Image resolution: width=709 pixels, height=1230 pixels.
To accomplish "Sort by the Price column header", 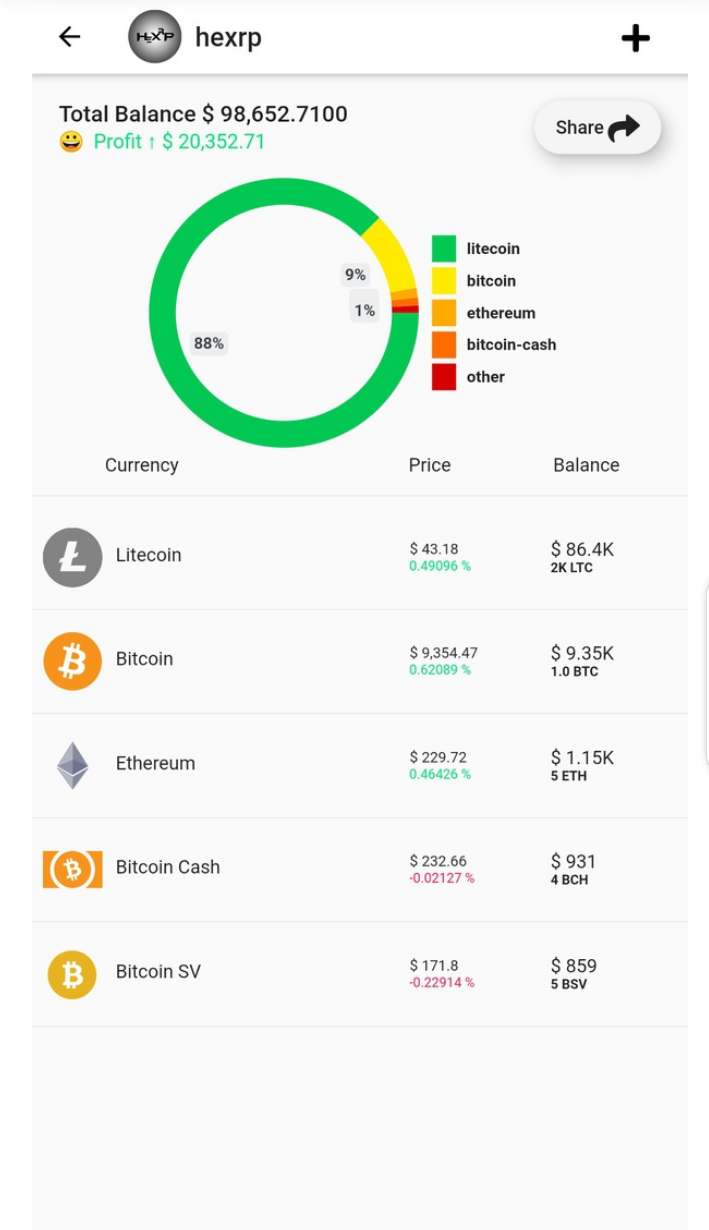I will pos(430,465).
